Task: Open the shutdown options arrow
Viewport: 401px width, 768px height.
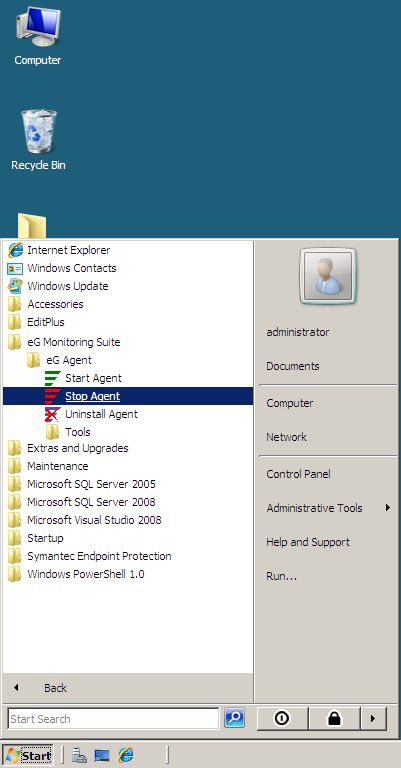Action: point(373,719)
